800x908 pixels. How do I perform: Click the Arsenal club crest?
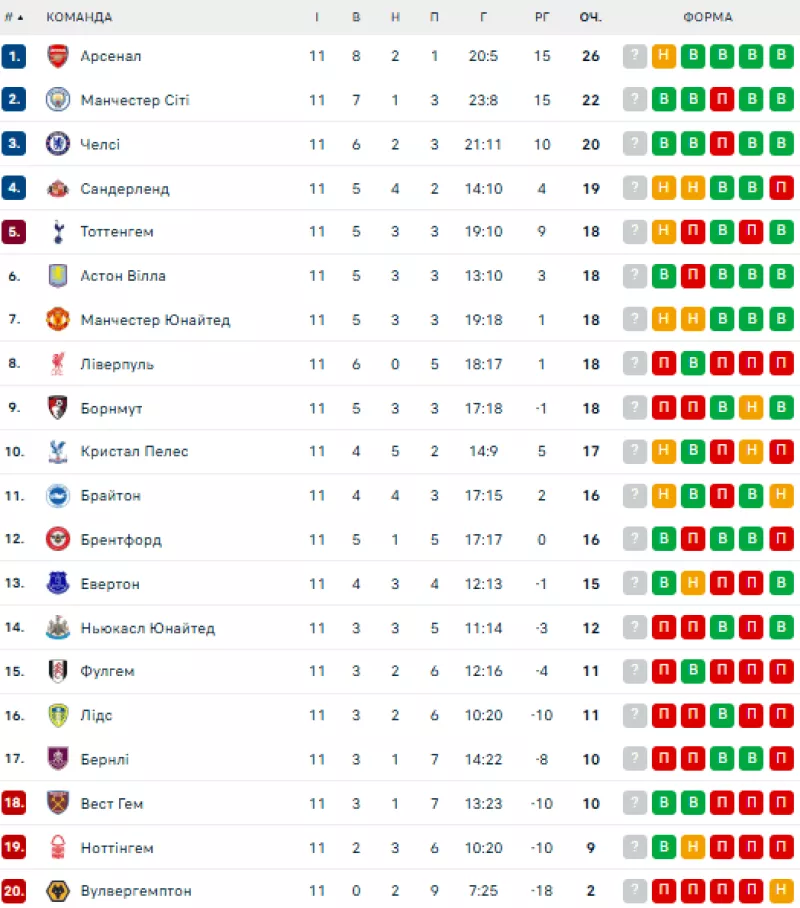click(57, 56)
